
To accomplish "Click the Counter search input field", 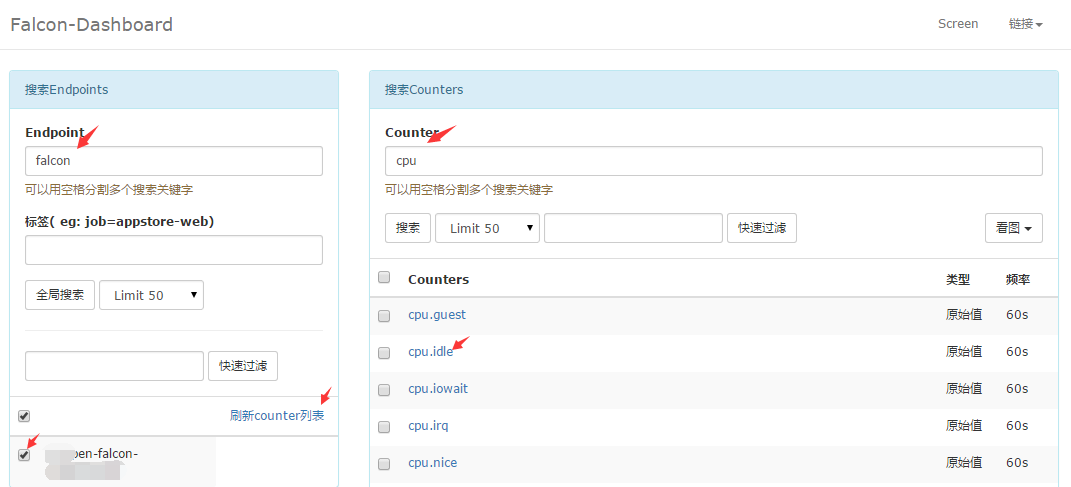I will (713, 161).
